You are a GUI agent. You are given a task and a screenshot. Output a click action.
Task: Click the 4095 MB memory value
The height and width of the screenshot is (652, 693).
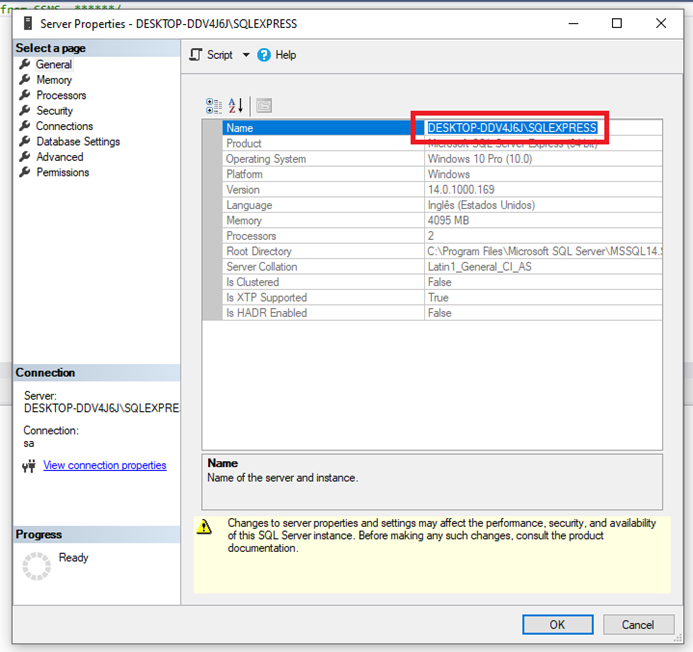tap(448, 221)
